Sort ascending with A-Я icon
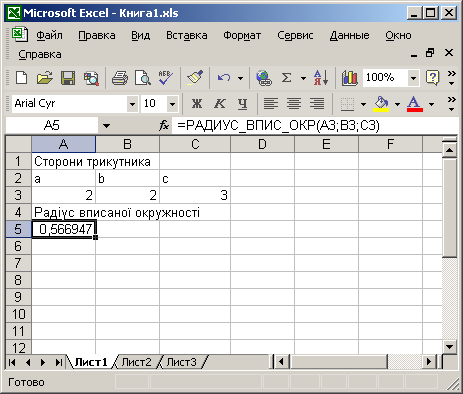Screen dimensions: 463x394 coord(321,78)
